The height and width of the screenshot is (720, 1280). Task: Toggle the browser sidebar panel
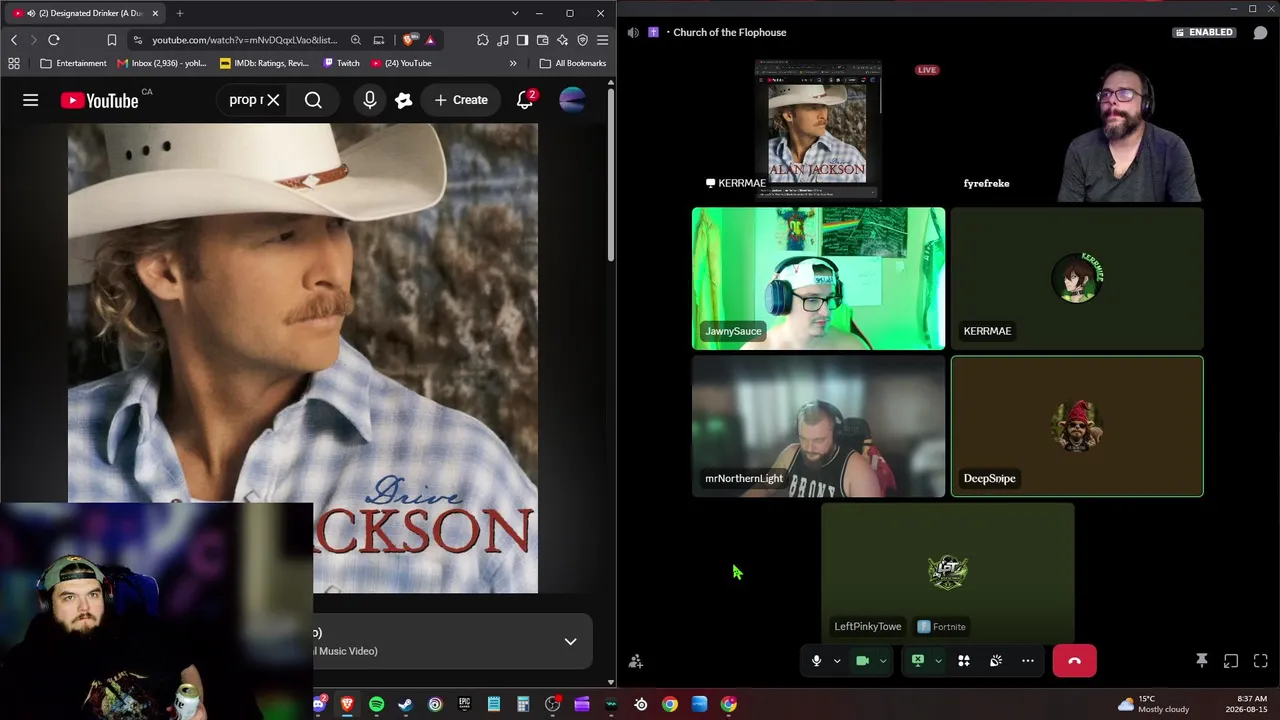[522, 40]
